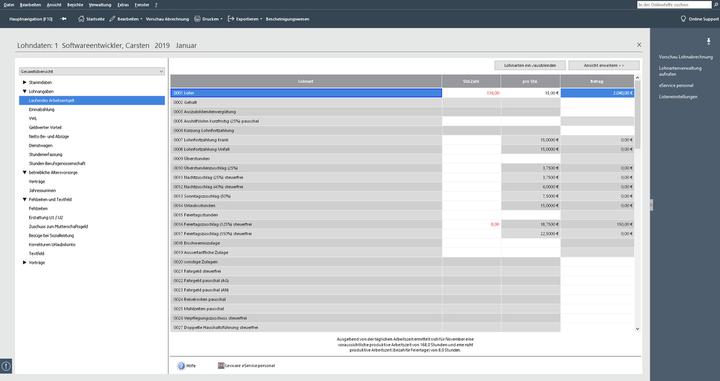Open the Lexware eService personal icon

coord(221,366)
